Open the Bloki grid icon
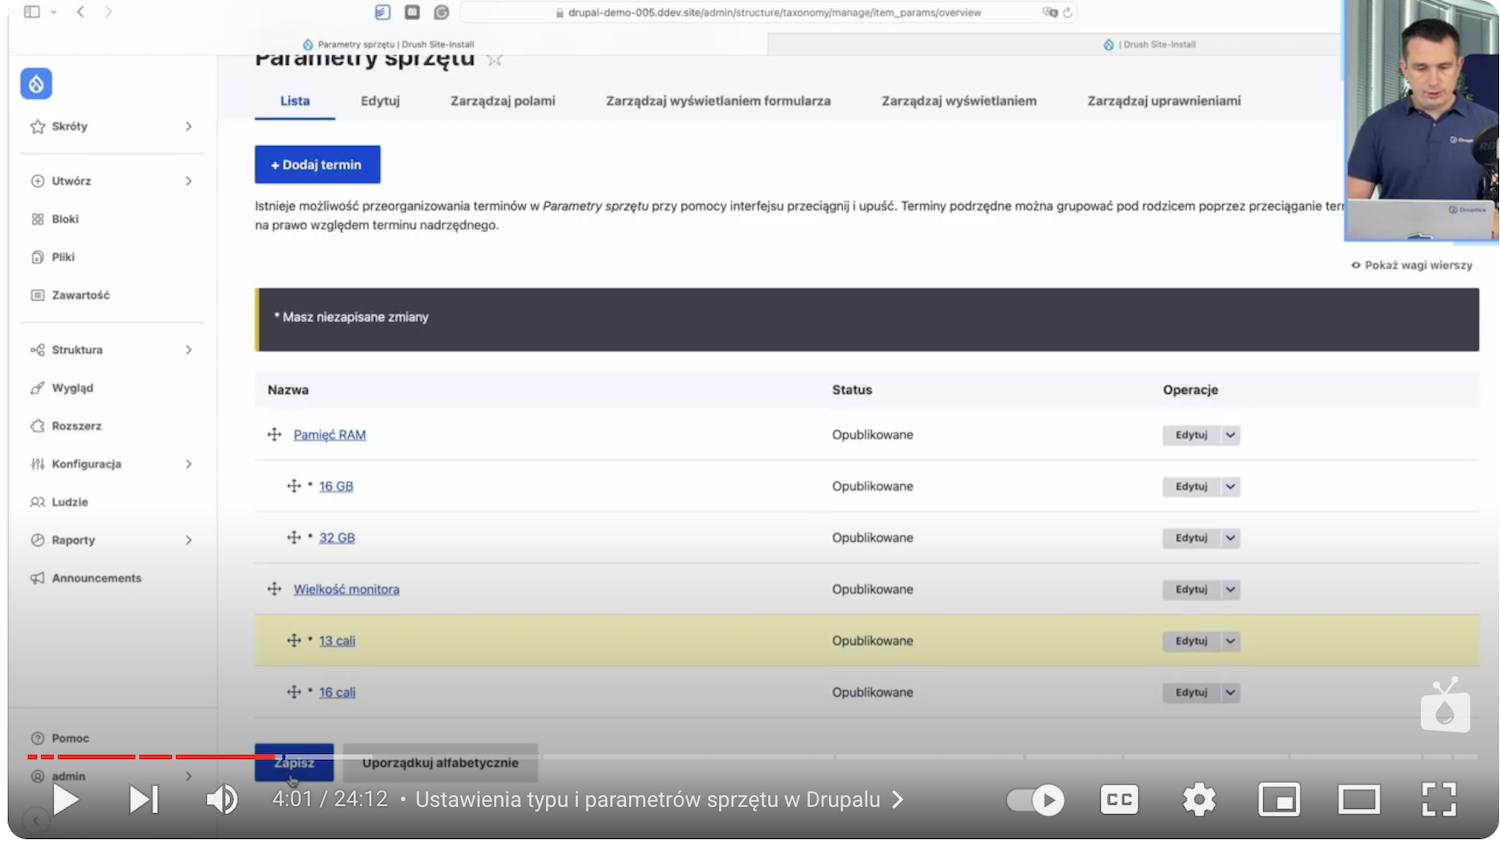 pyautogui.click(x=37, y=219)
